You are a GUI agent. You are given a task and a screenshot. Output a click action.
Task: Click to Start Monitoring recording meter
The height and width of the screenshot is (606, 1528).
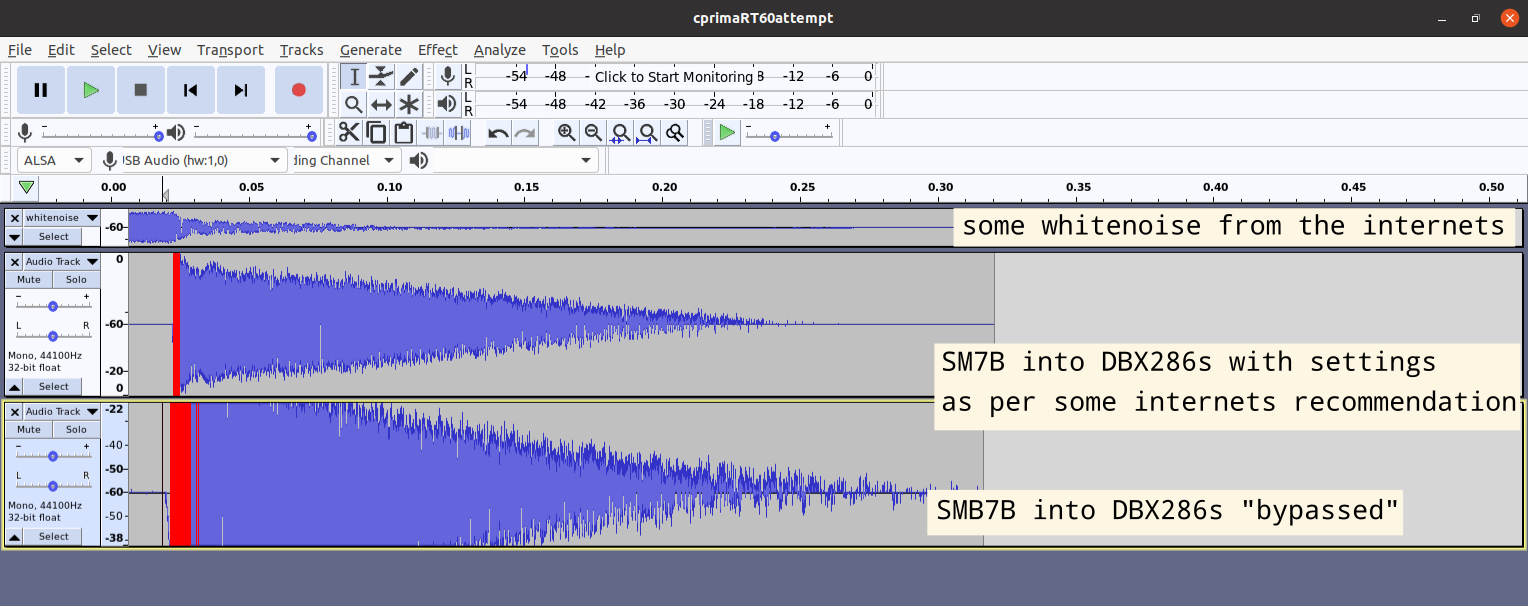coord(674,76)
